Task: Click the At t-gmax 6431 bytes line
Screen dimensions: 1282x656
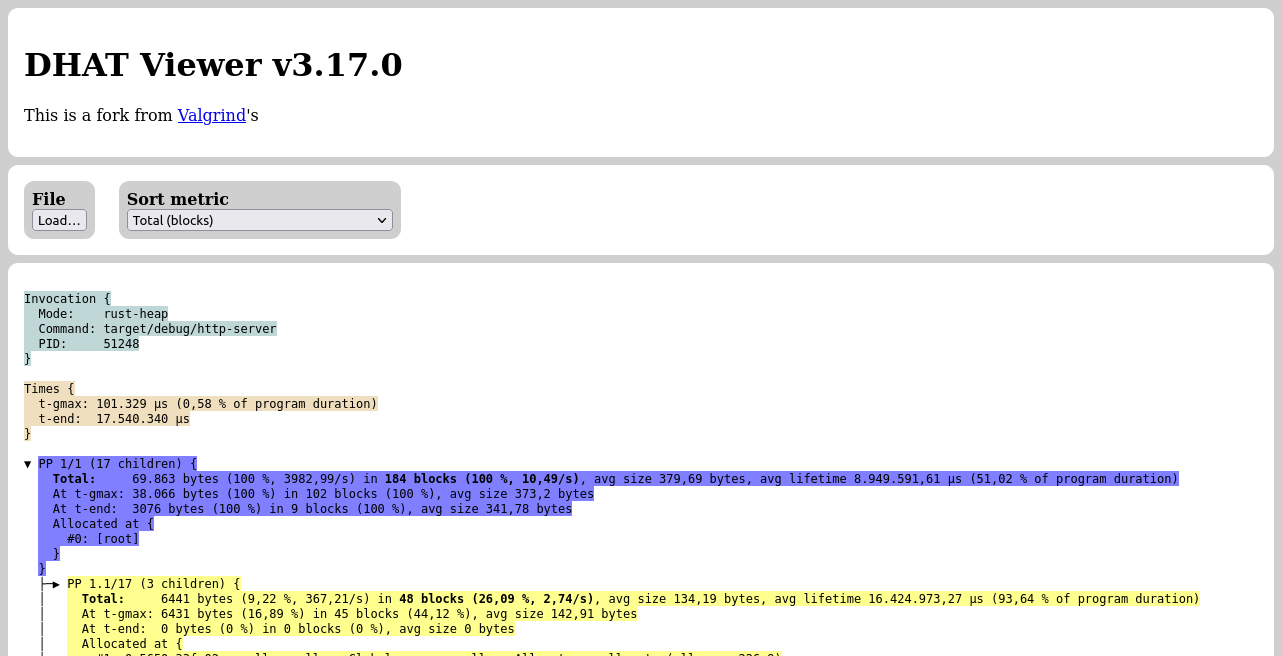Action: (x=352, y=614)
